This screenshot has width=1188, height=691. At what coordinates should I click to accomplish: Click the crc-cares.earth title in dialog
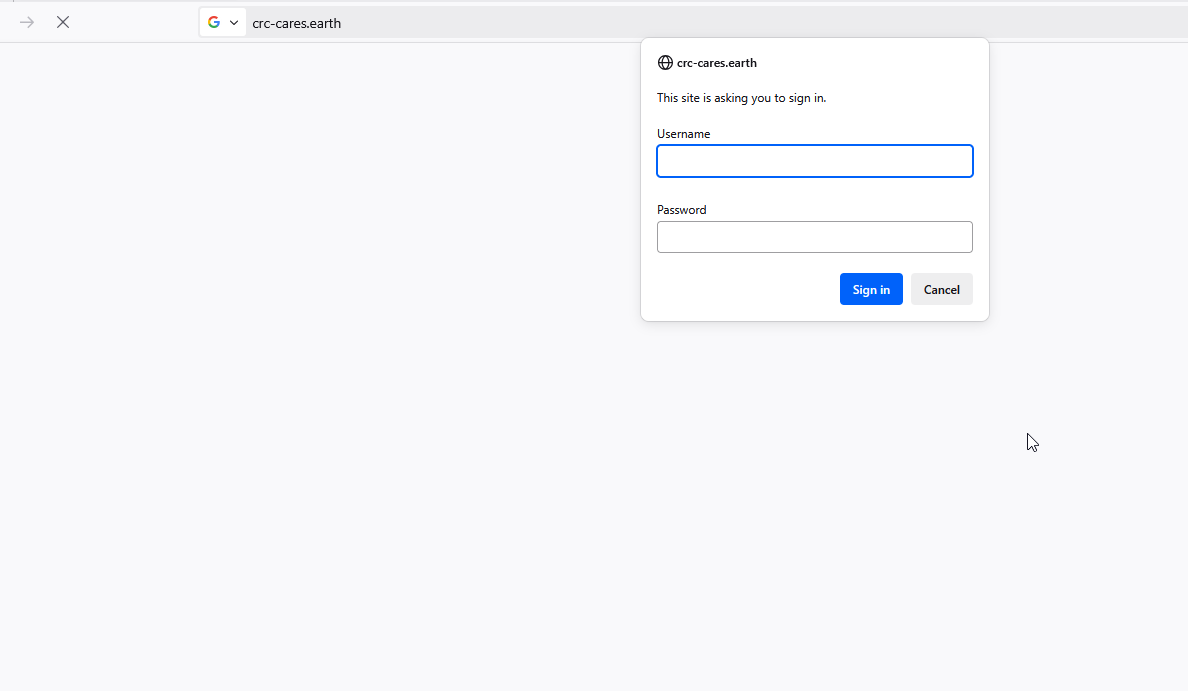(716, 63)
